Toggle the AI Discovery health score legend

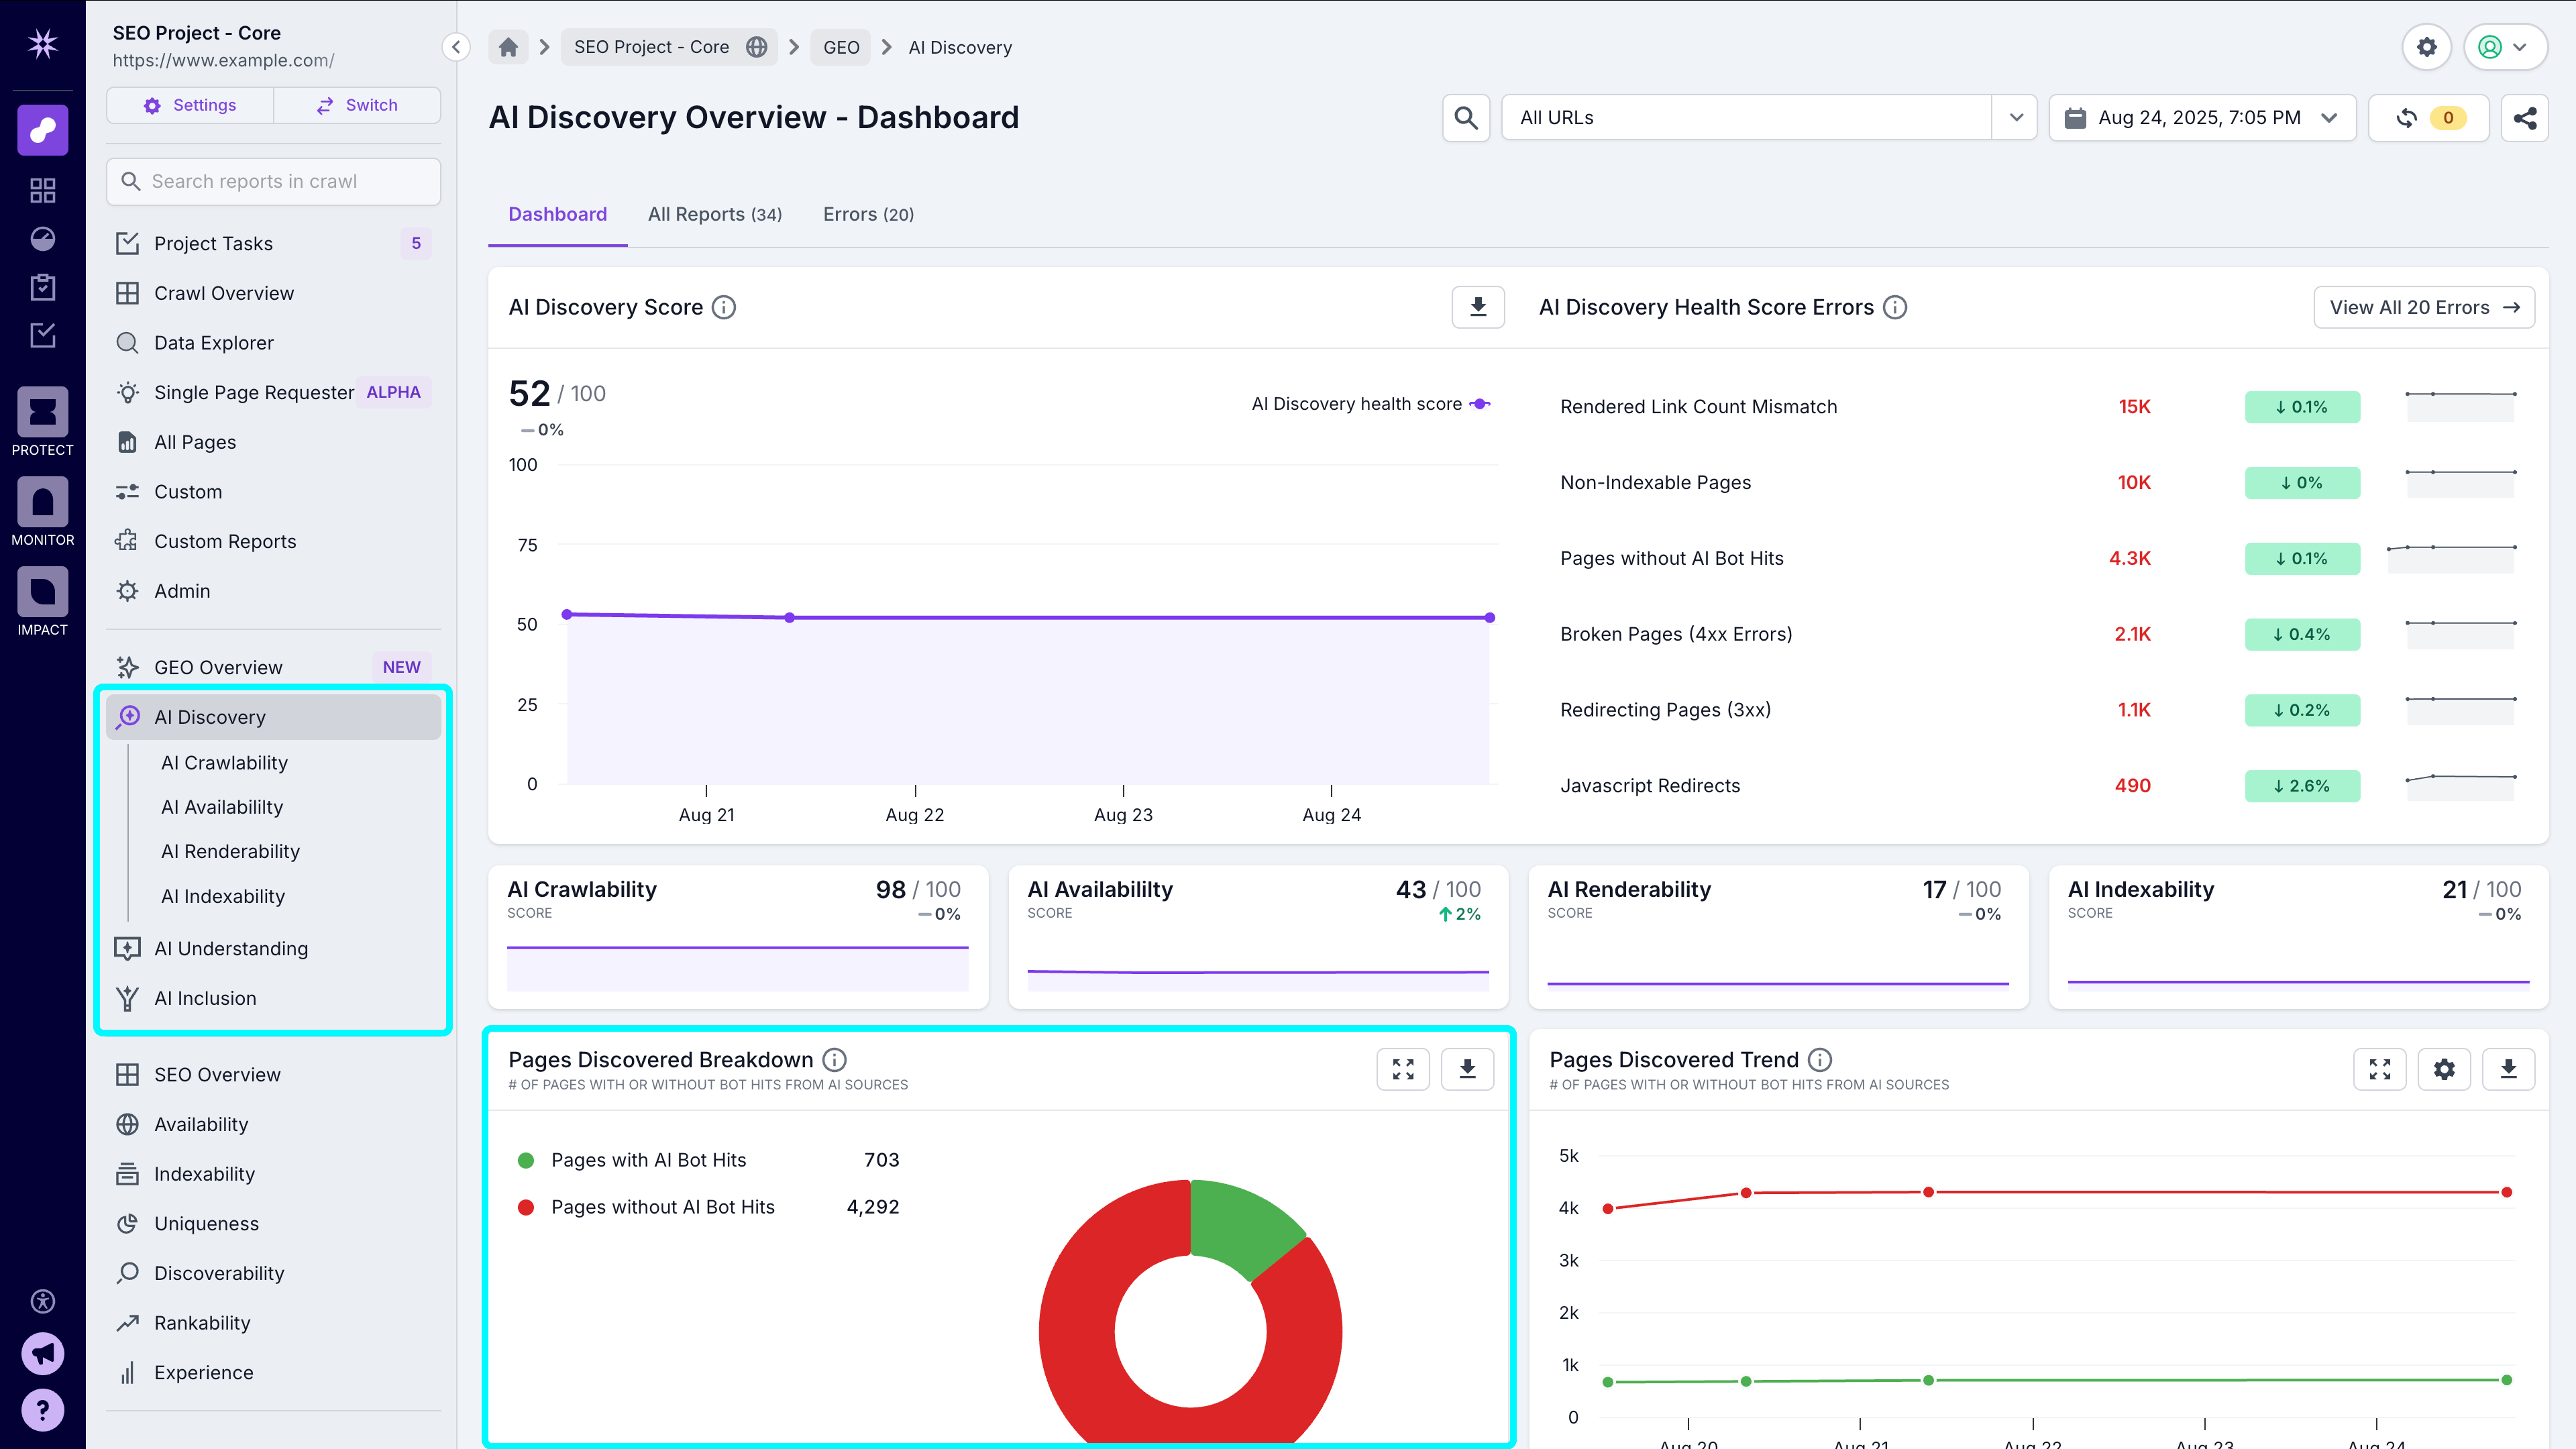[1371, 404]
